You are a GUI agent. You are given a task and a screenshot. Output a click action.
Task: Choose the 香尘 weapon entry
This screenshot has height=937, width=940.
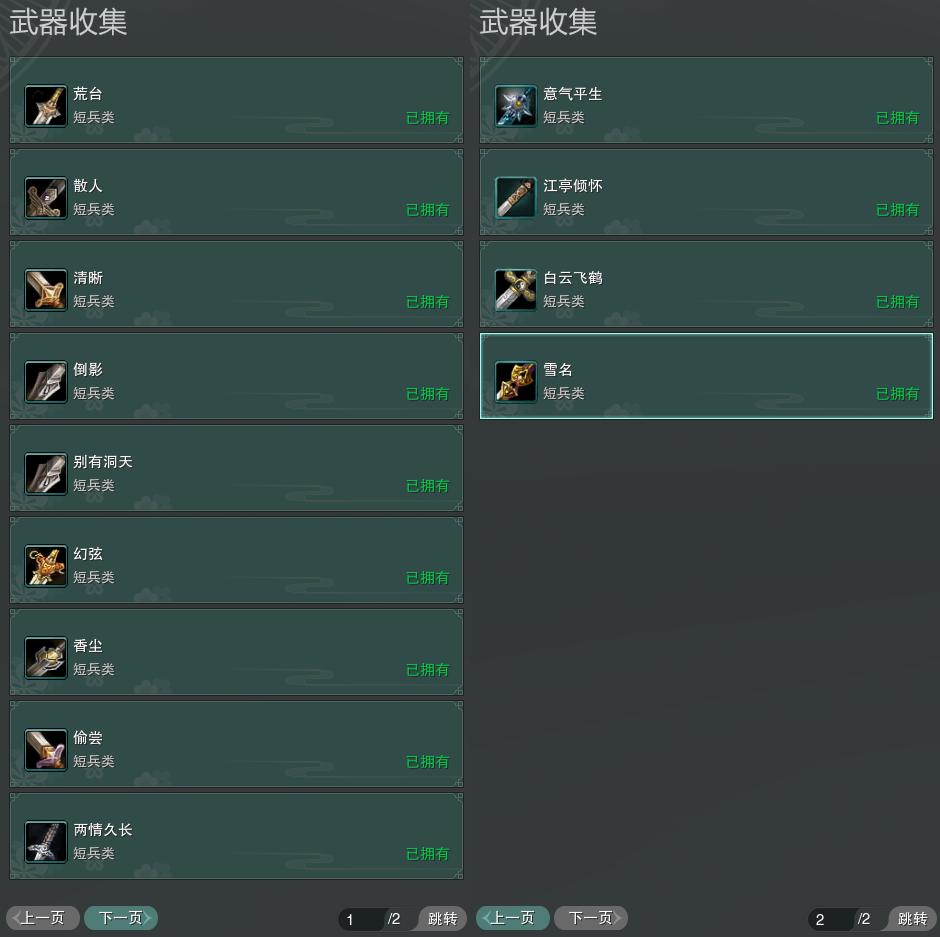236,652
